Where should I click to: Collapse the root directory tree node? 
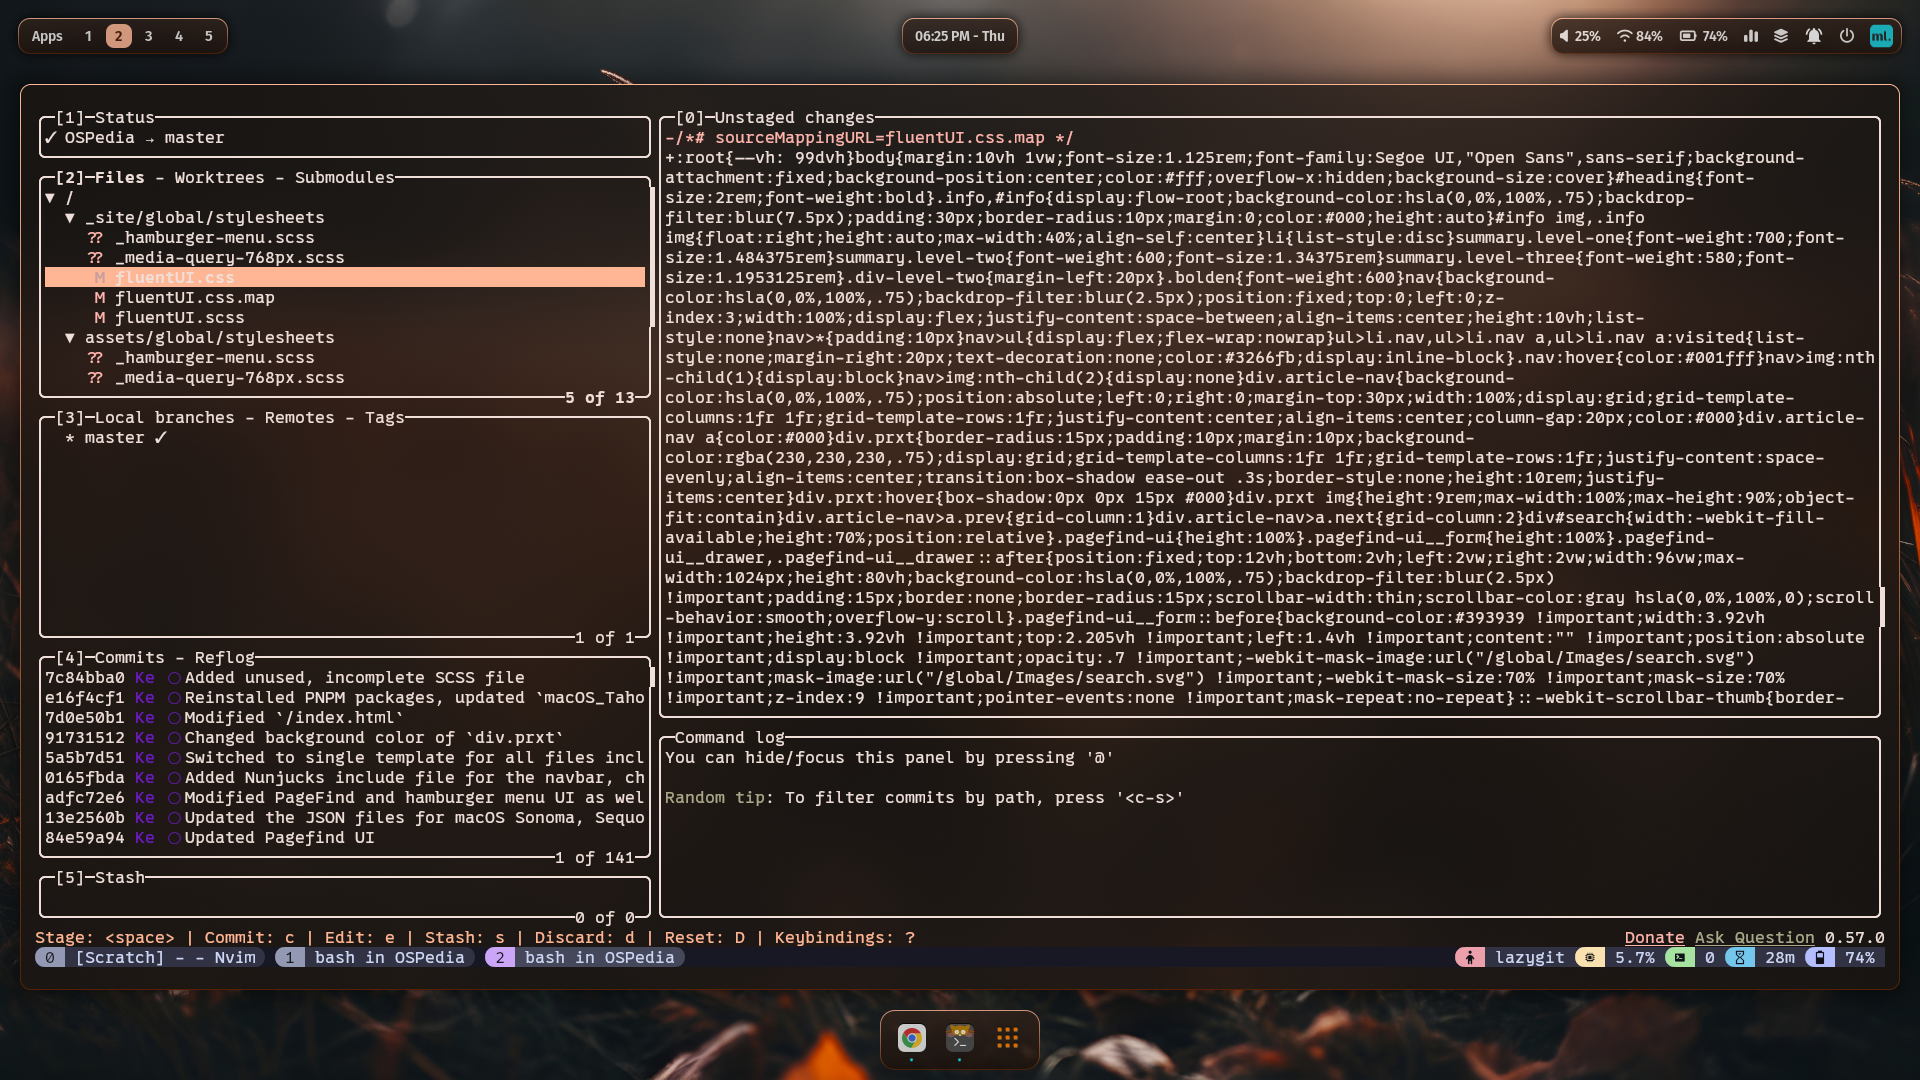pos(50,198)
